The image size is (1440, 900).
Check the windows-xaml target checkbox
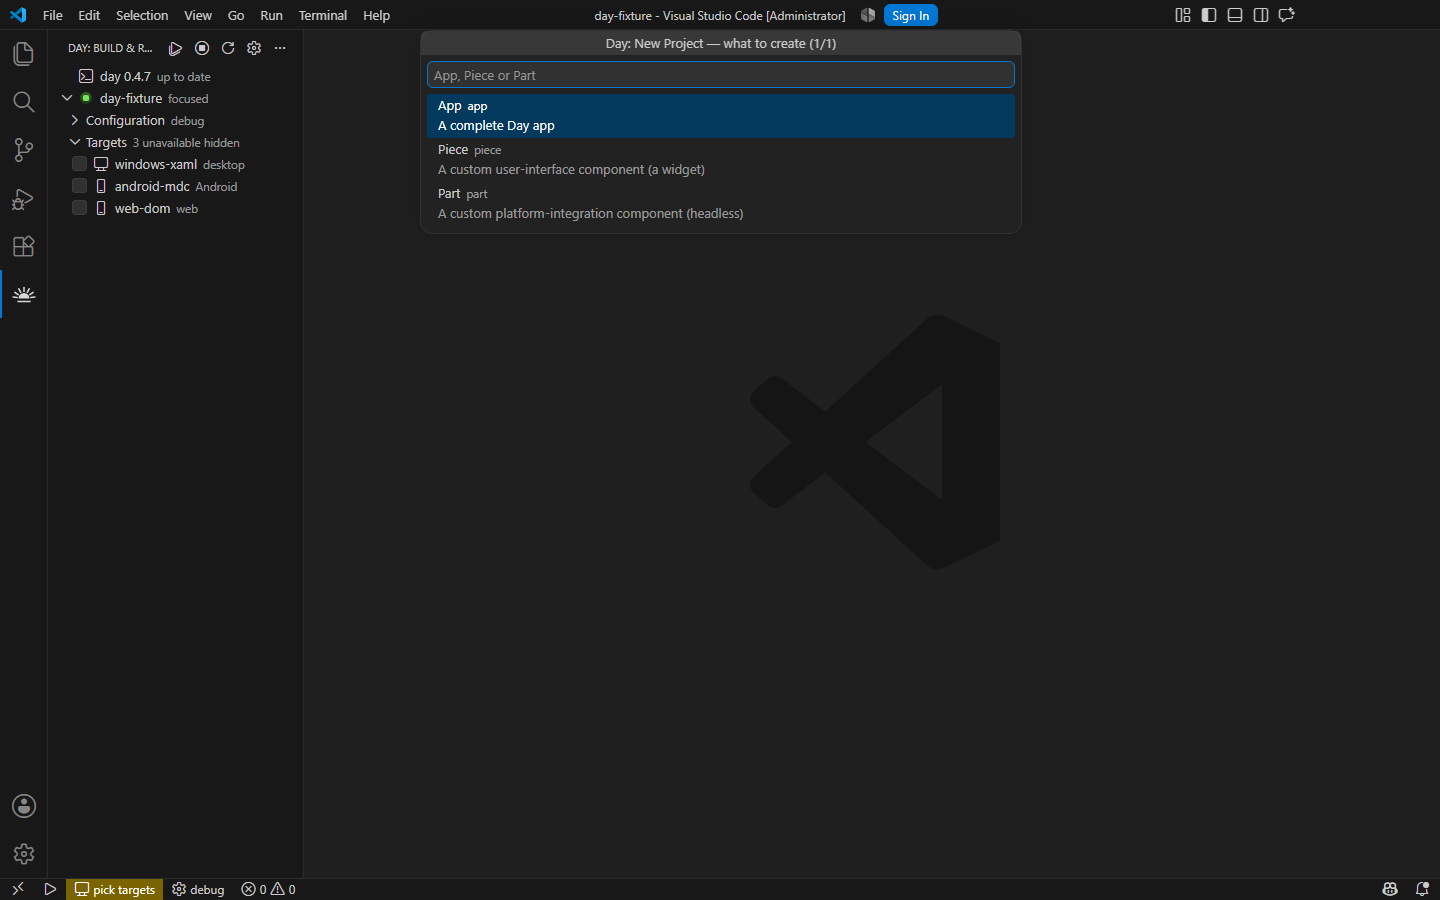click(80, 164)
